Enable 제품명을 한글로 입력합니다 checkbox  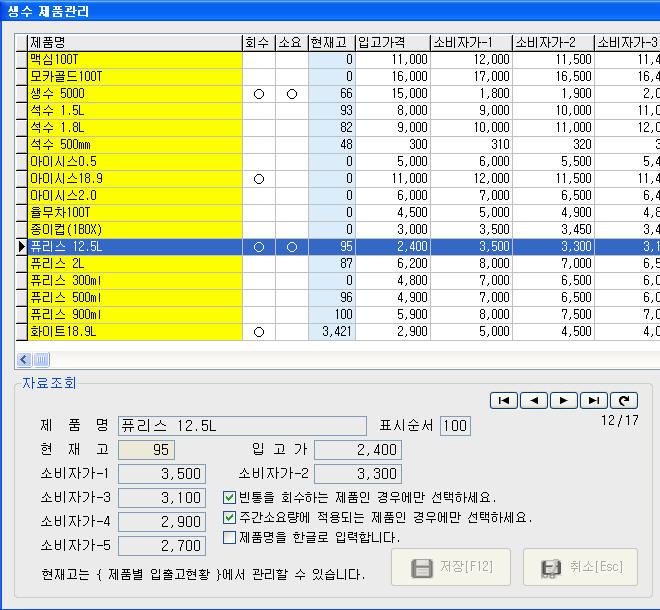point(229,537)
